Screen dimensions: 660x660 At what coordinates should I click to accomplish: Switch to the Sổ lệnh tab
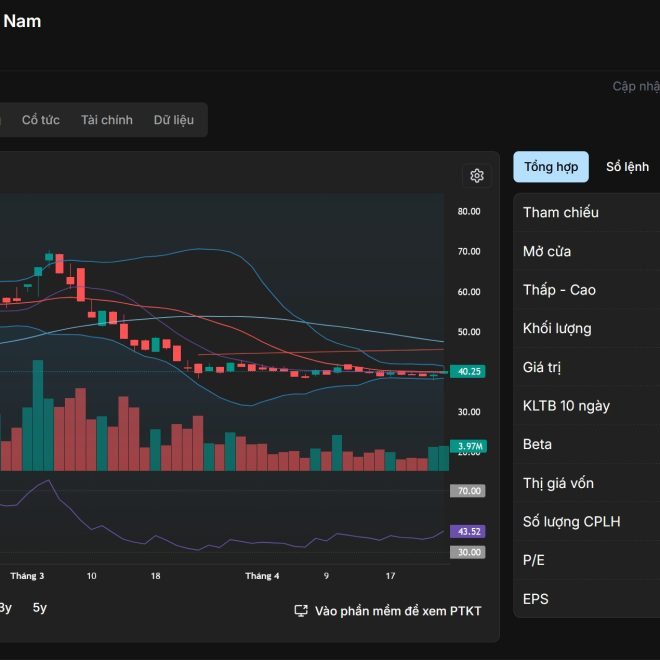pyautogui.click(x=627, y=167)
